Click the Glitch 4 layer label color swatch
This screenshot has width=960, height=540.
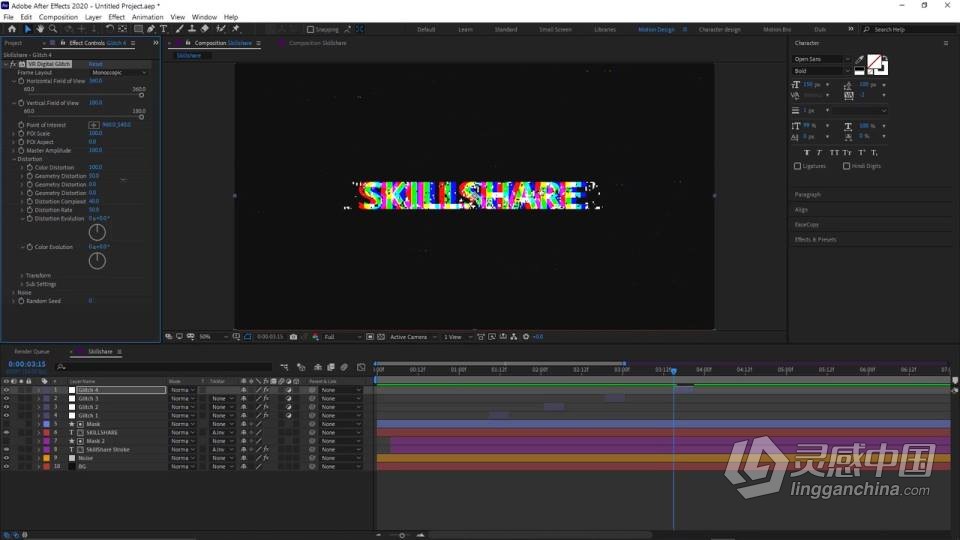(x=46, y=390)
